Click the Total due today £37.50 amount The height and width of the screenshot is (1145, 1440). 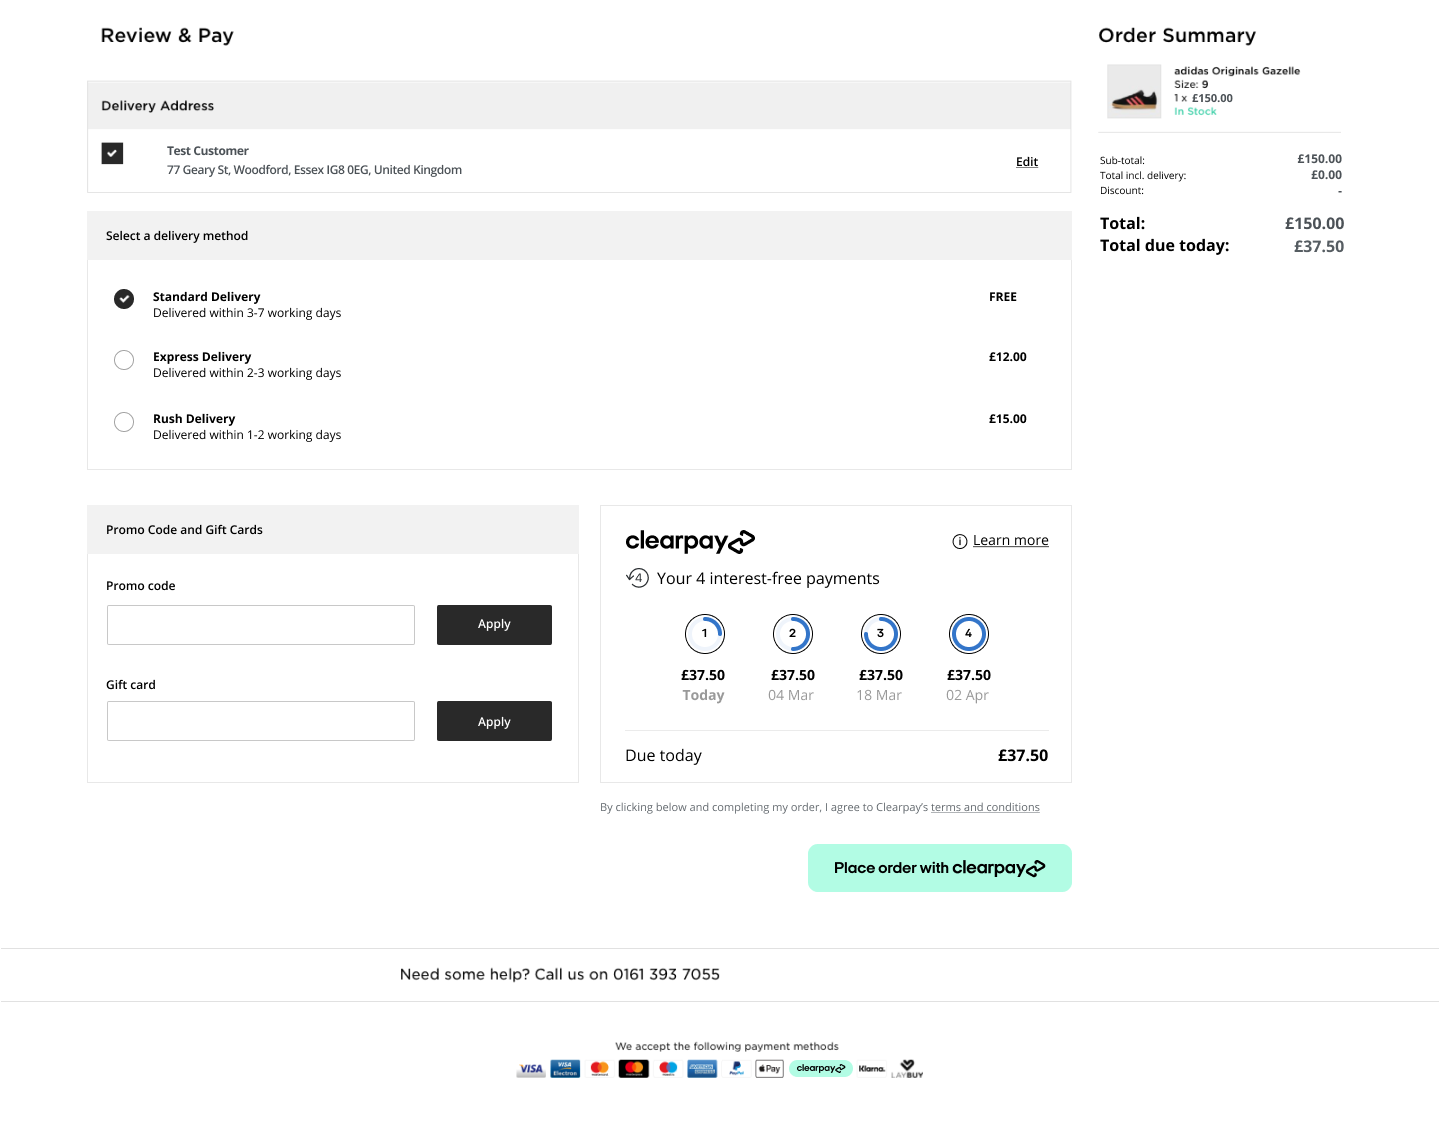click(1319, 246)
